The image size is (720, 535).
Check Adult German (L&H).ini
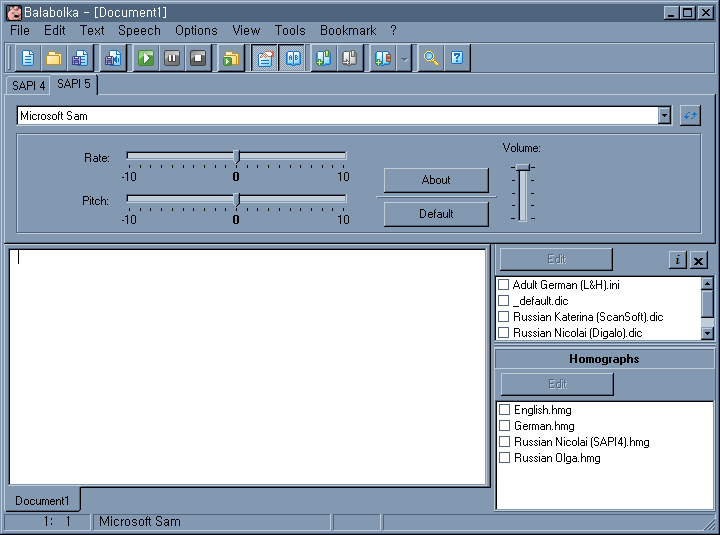coord(504,285)
